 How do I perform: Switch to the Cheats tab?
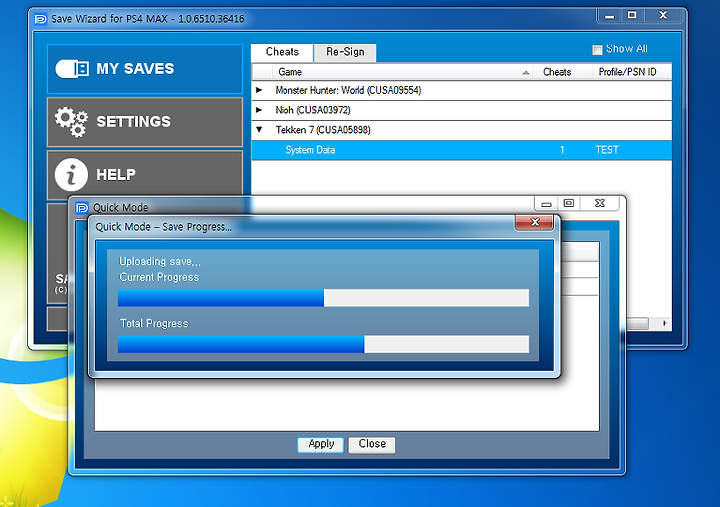click(282, 52)
